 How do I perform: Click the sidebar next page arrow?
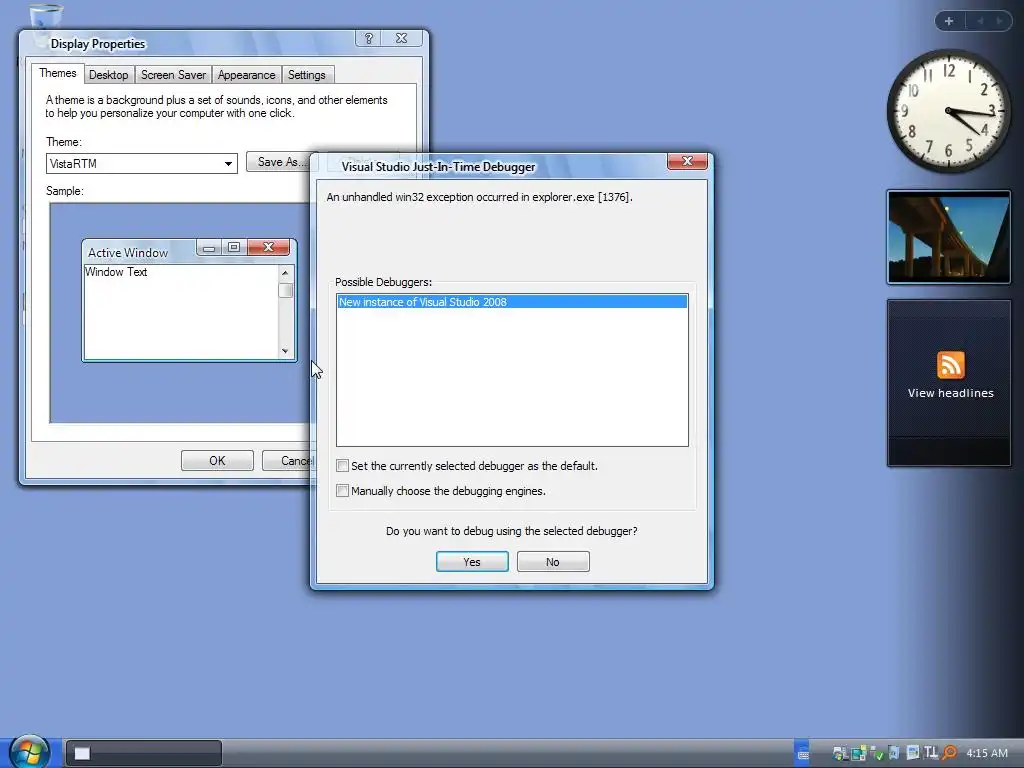click(999, 21)
